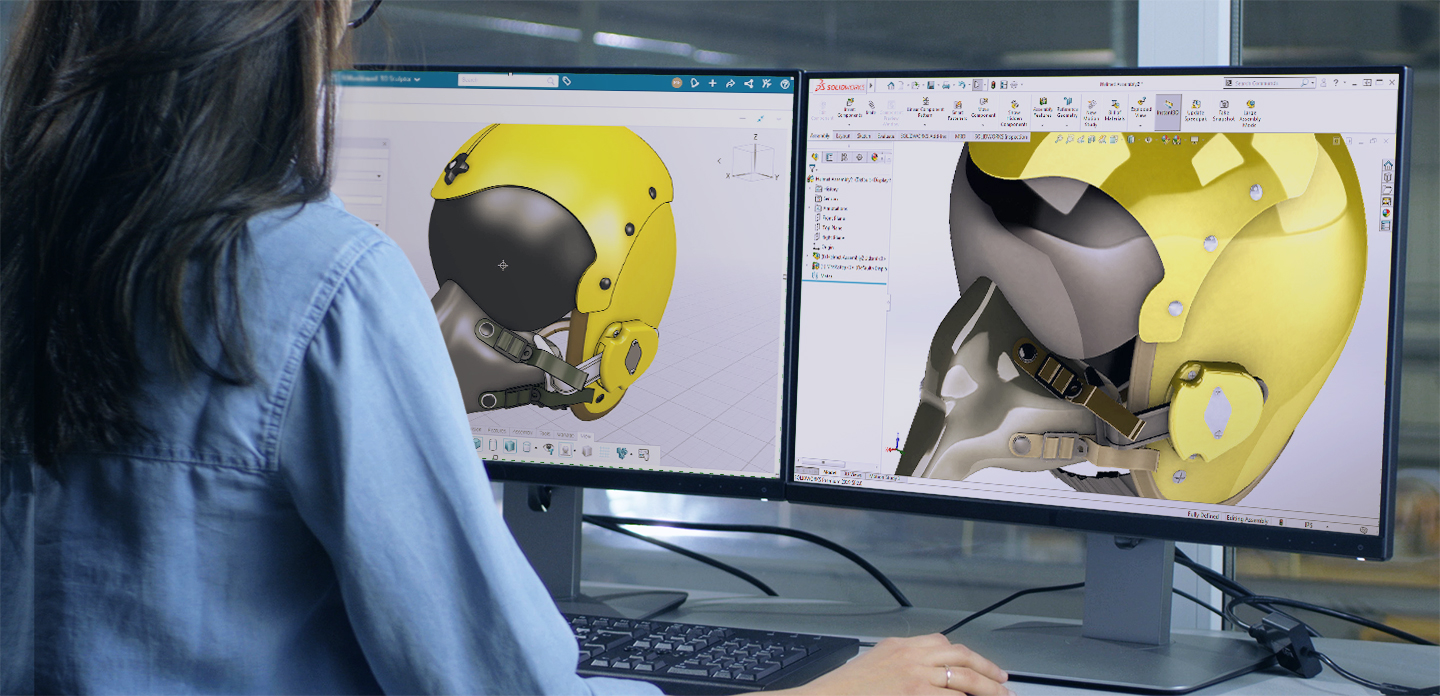Open the SOLIDWORKS Add-Ins tab
Viewport: 1440px width, 696px height.
tap(925, 137)
